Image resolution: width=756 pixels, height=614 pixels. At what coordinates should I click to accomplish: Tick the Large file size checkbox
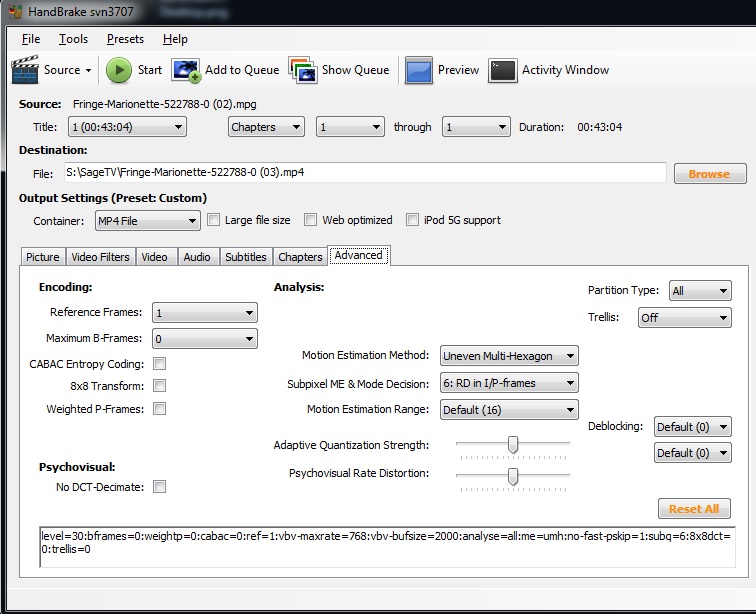(x=213, y=220)
